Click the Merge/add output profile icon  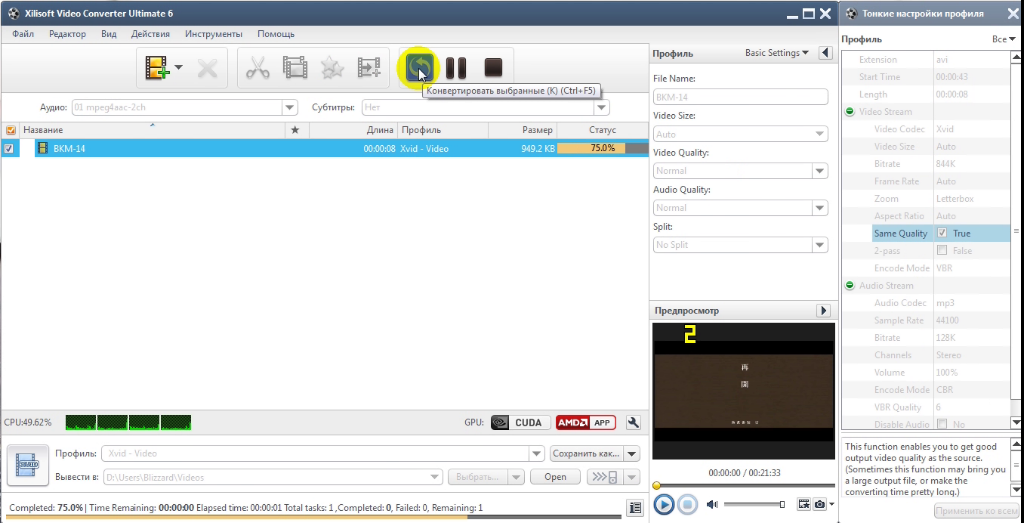pos(369,68)
